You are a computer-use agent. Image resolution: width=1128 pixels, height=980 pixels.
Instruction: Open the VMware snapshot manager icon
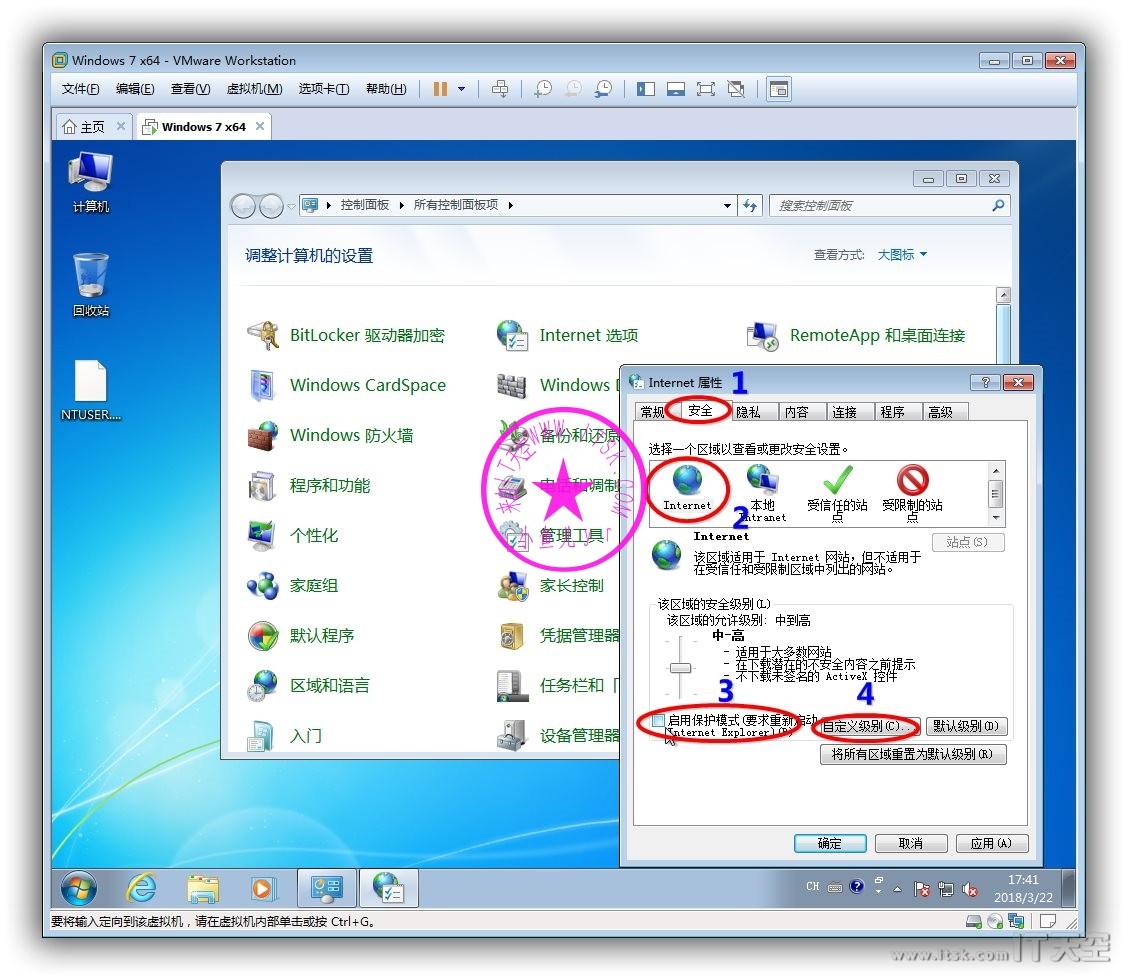click(603, 89)
